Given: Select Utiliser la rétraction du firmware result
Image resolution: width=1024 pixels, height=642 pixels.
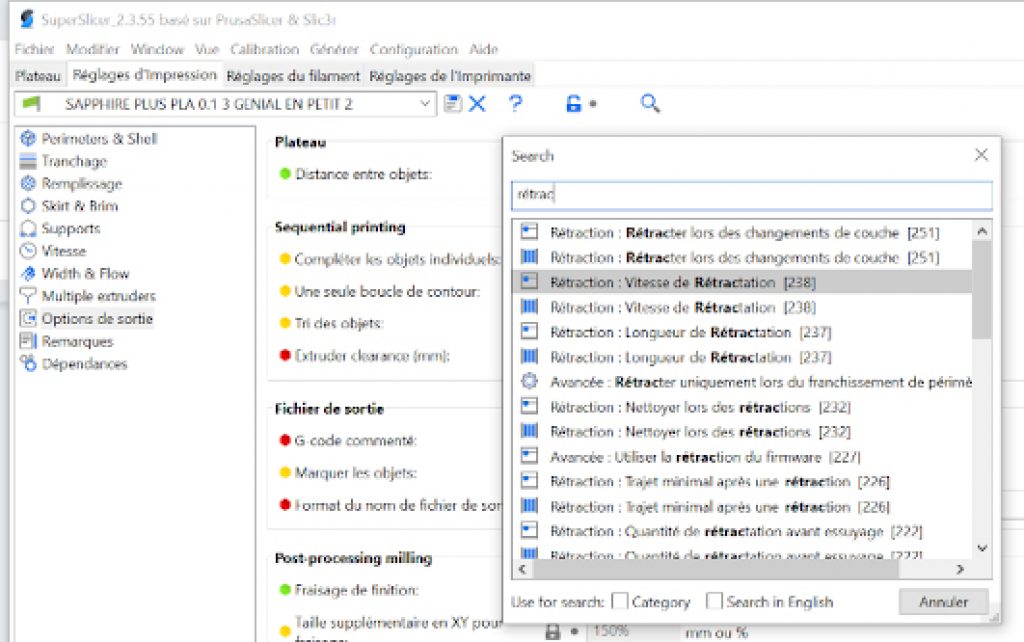Looking at the screenshot, I should (x=743, y=457).
